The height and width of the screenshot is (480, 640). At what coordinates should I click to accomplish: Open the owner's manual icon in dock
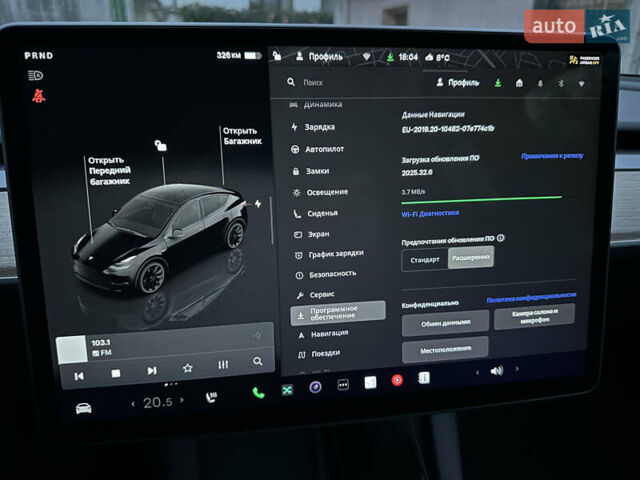[x=424, y=378]
